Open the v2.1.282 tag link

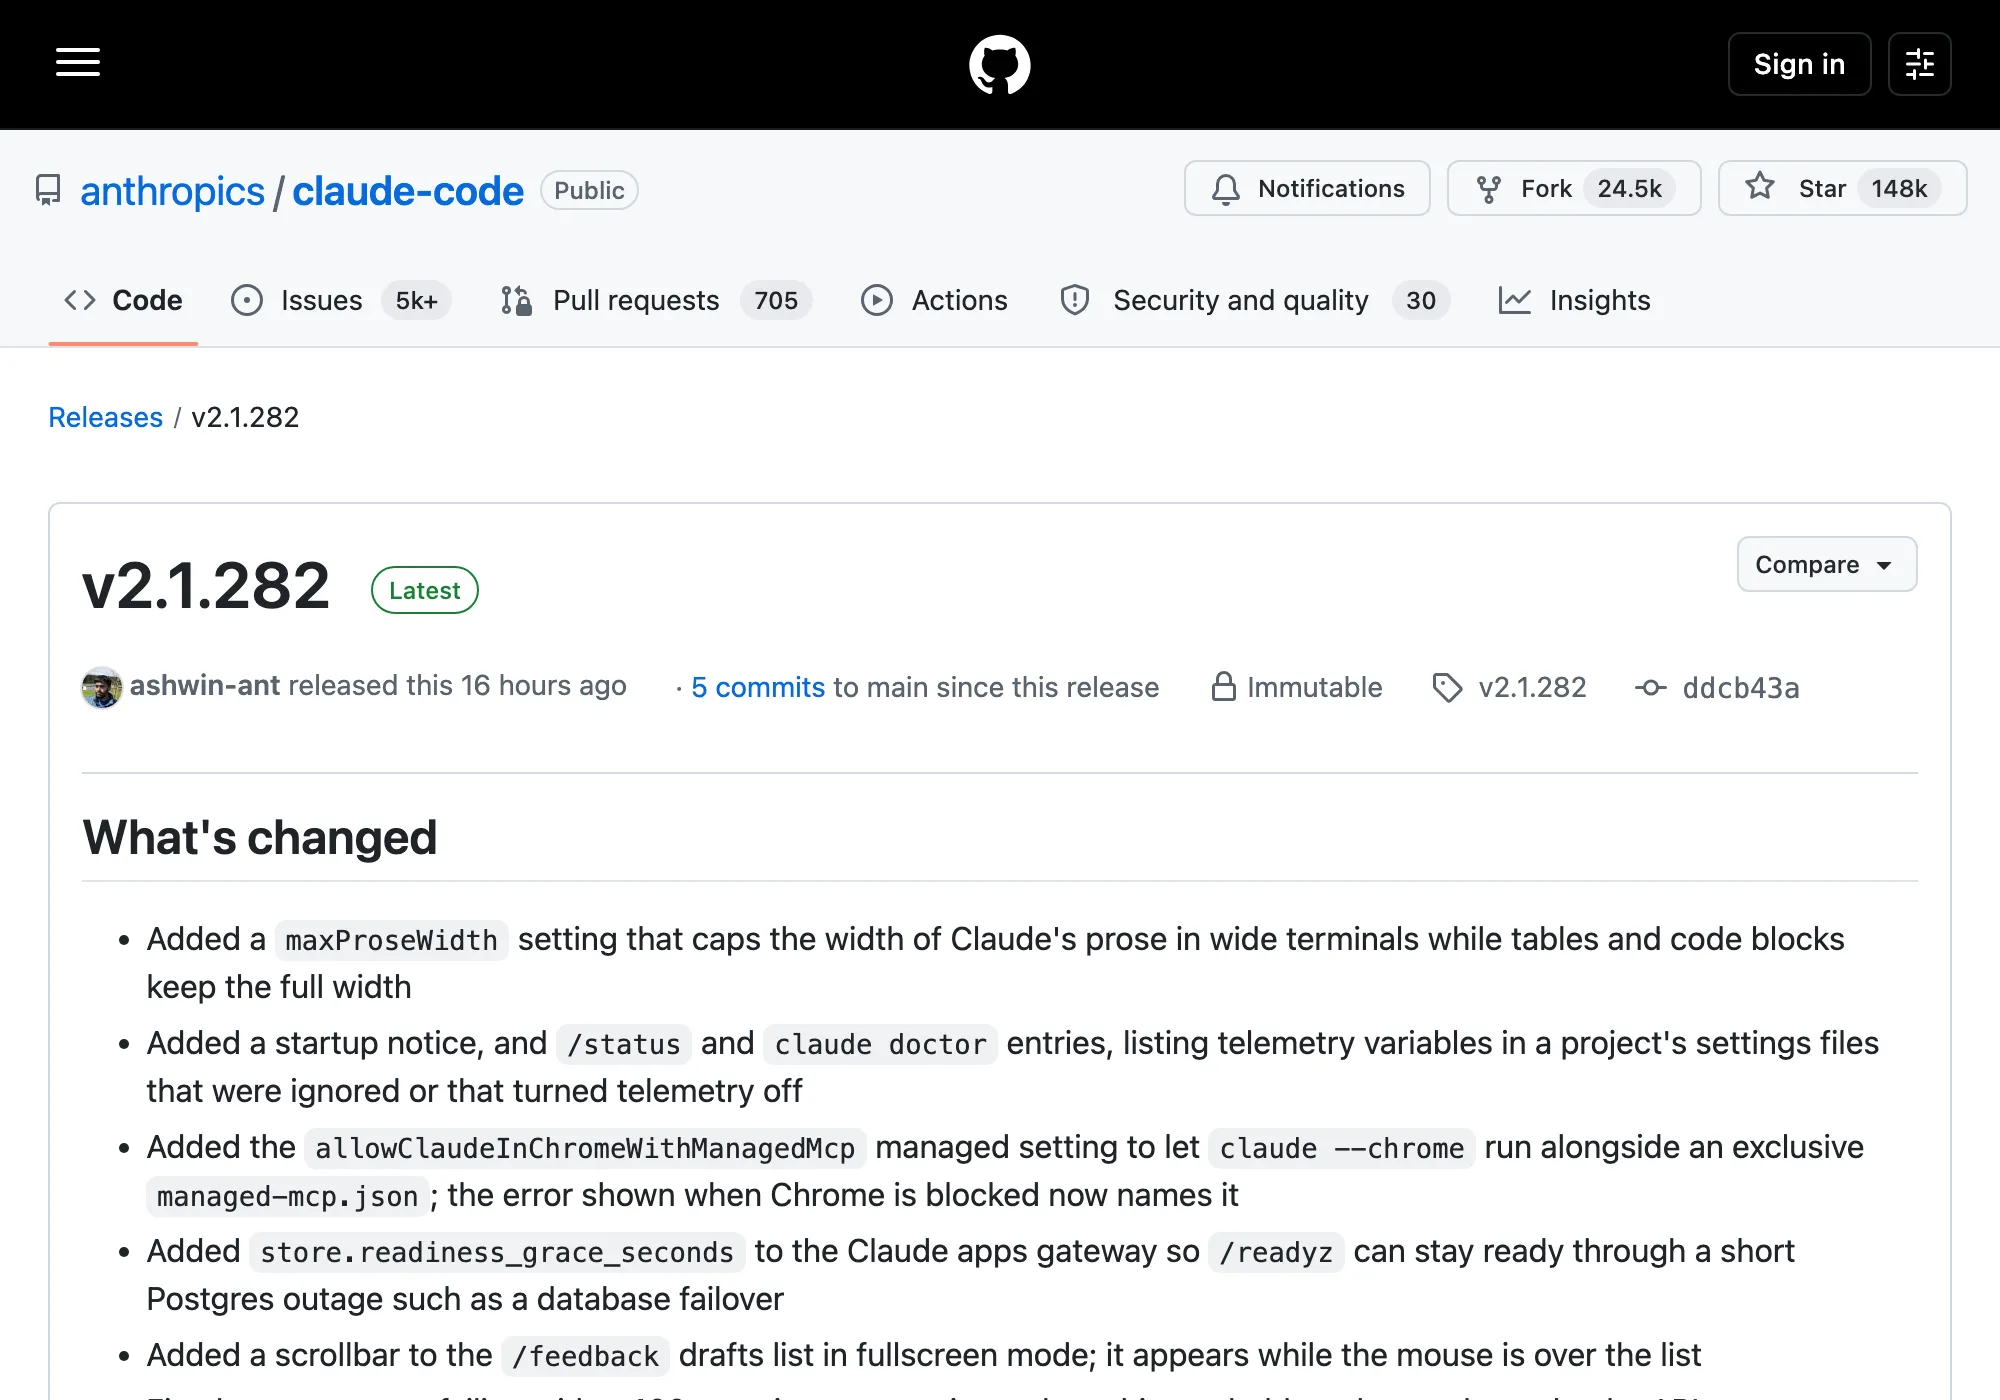(1532, 687)
